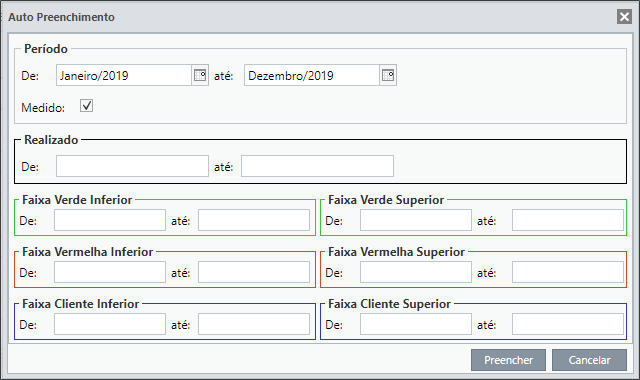Close the Auto Preenchimento dialog
The width and height of the screenshot is (640, 380).
click(x=624, y=17)
